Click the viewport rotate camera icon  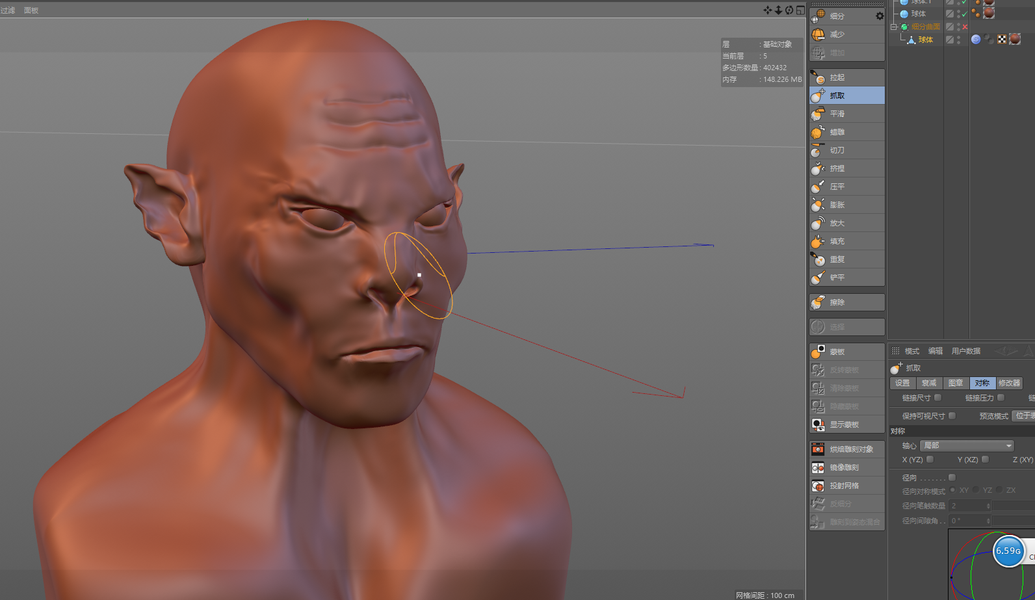[x=789, y=10]
